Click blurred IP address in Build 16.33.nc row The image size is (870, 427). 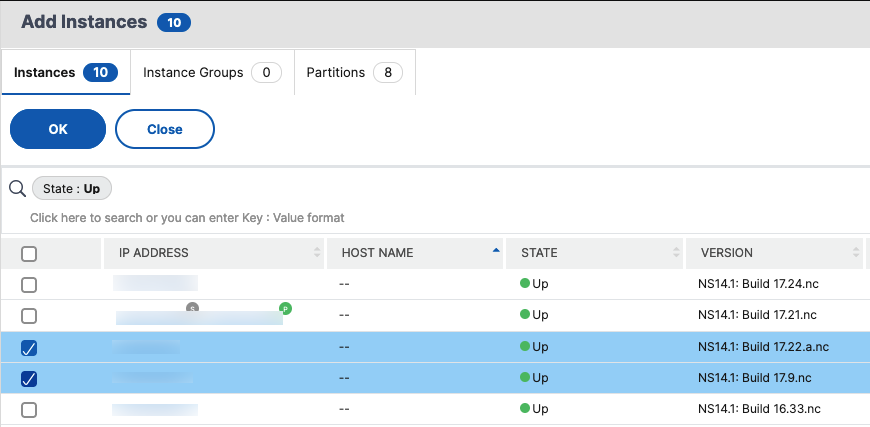coord(155,410)
